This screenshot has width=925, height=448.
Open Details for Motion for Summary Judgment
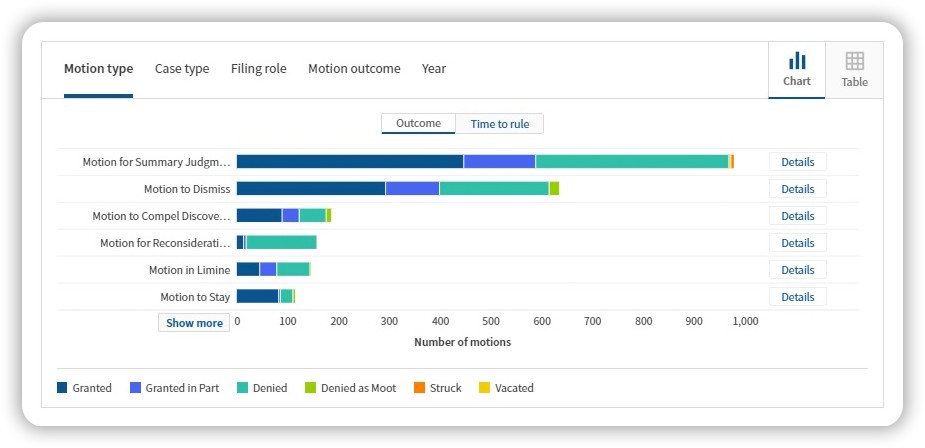tap(798, 162)
